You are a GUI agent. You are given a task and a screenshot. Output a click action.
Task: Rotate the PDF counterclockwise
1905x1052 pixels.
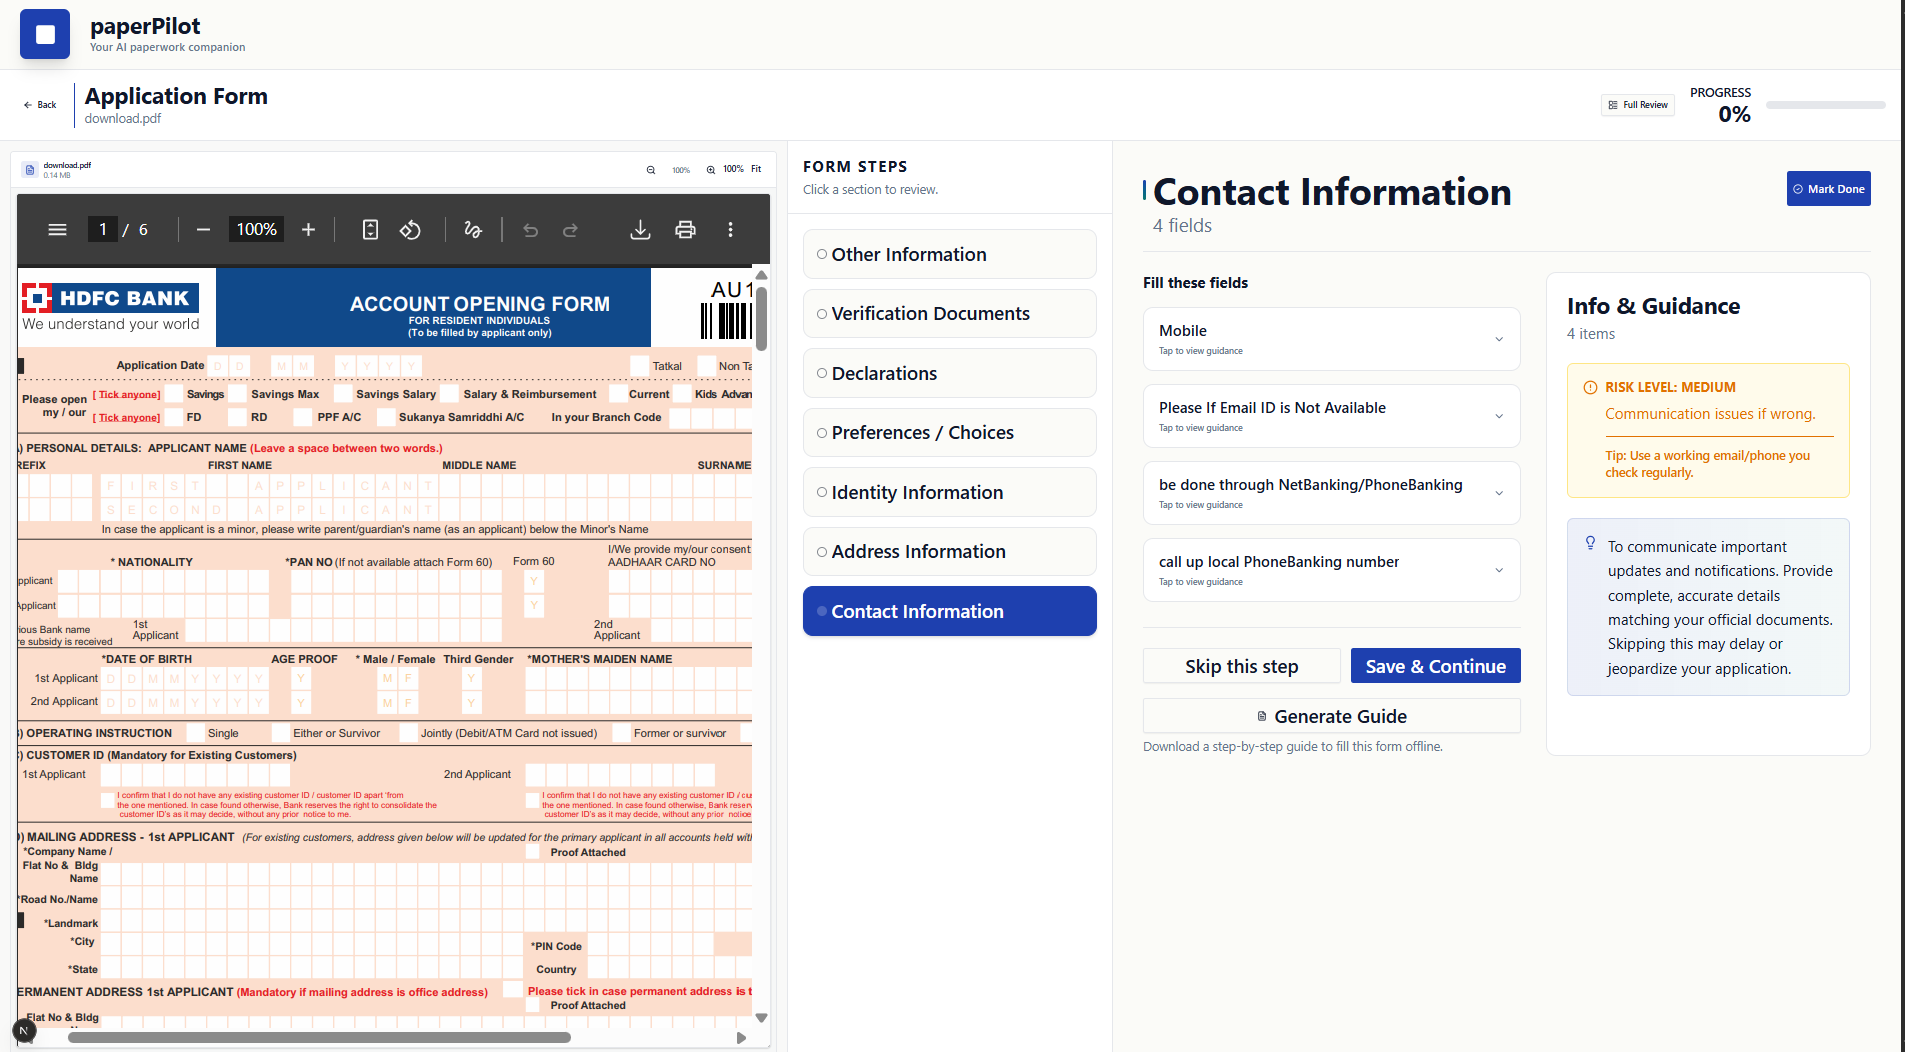[x=410, y=230]
